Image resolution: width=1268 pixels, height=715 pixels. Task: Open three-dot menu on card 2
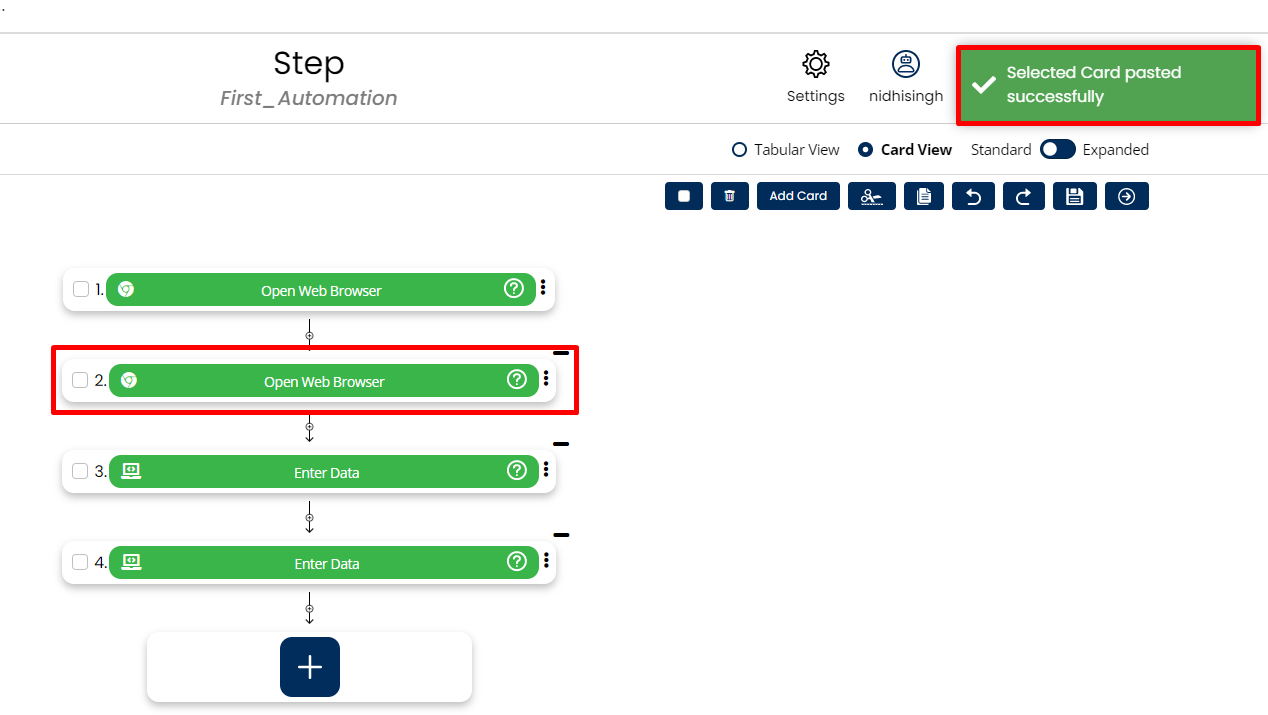[546, 379]
